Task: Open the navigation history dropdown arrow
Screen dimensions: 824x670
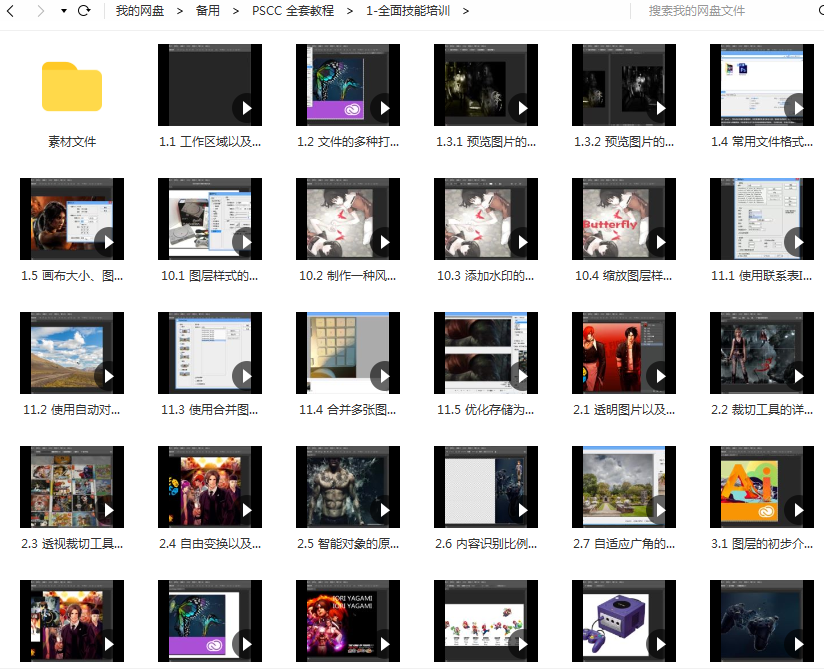Action: [x=64, y=11]
